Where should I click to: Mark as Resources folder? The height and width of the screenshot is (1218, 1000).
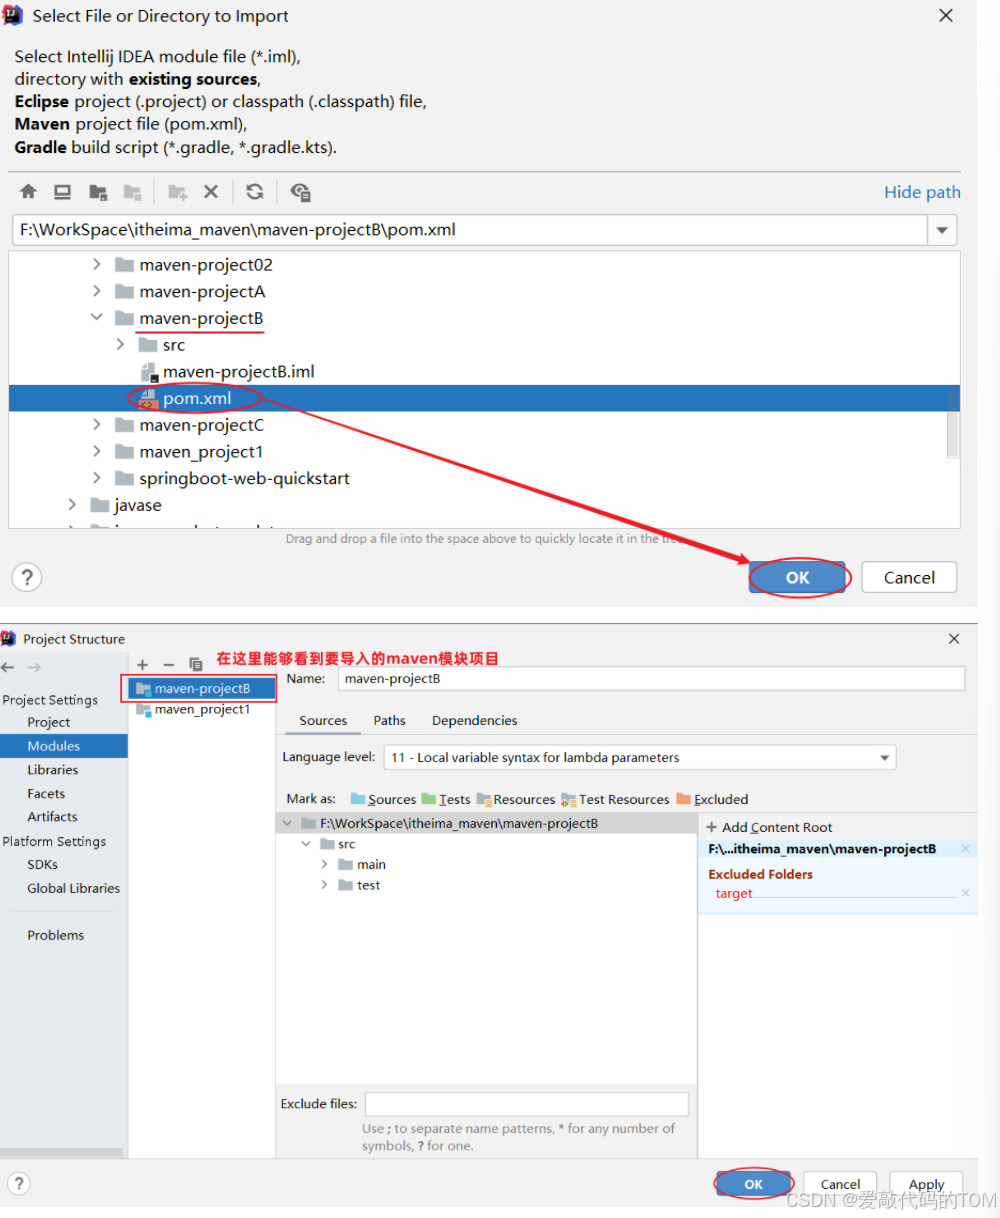click(x=516, y=799)
